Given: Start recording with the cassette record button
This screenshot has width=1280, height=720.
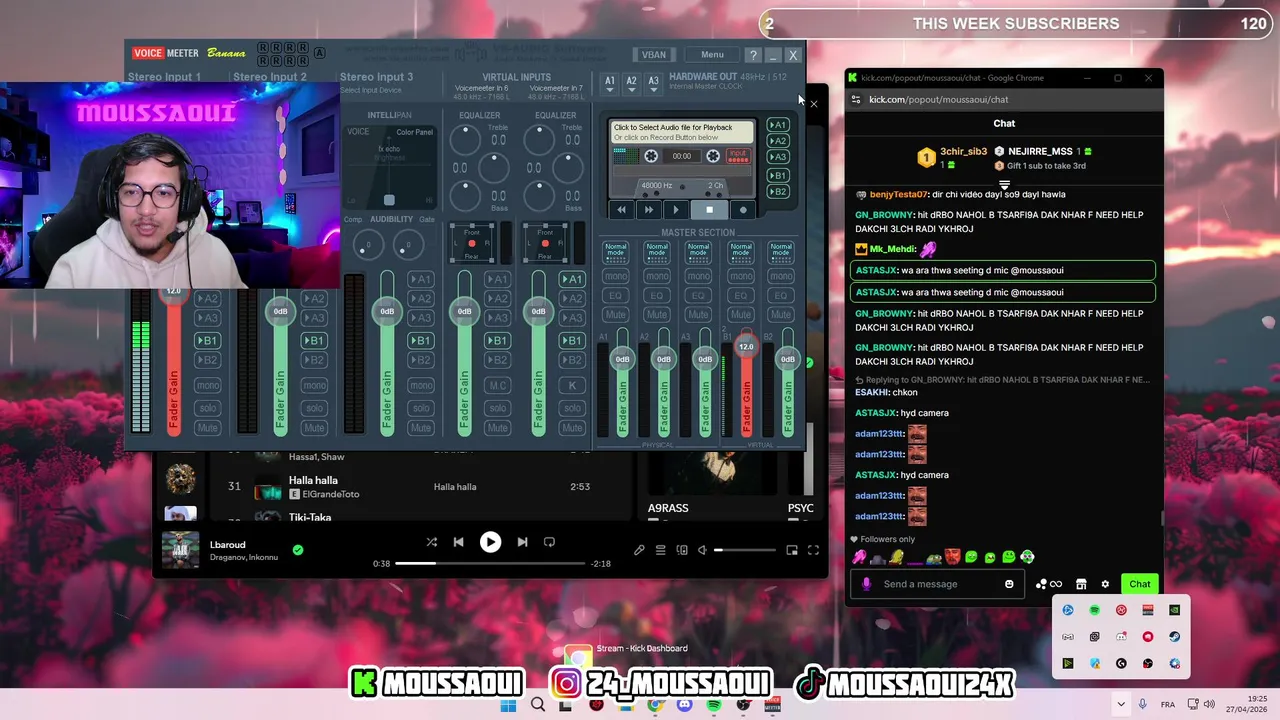Looking at the screenshot, I should tap(742, 210).
